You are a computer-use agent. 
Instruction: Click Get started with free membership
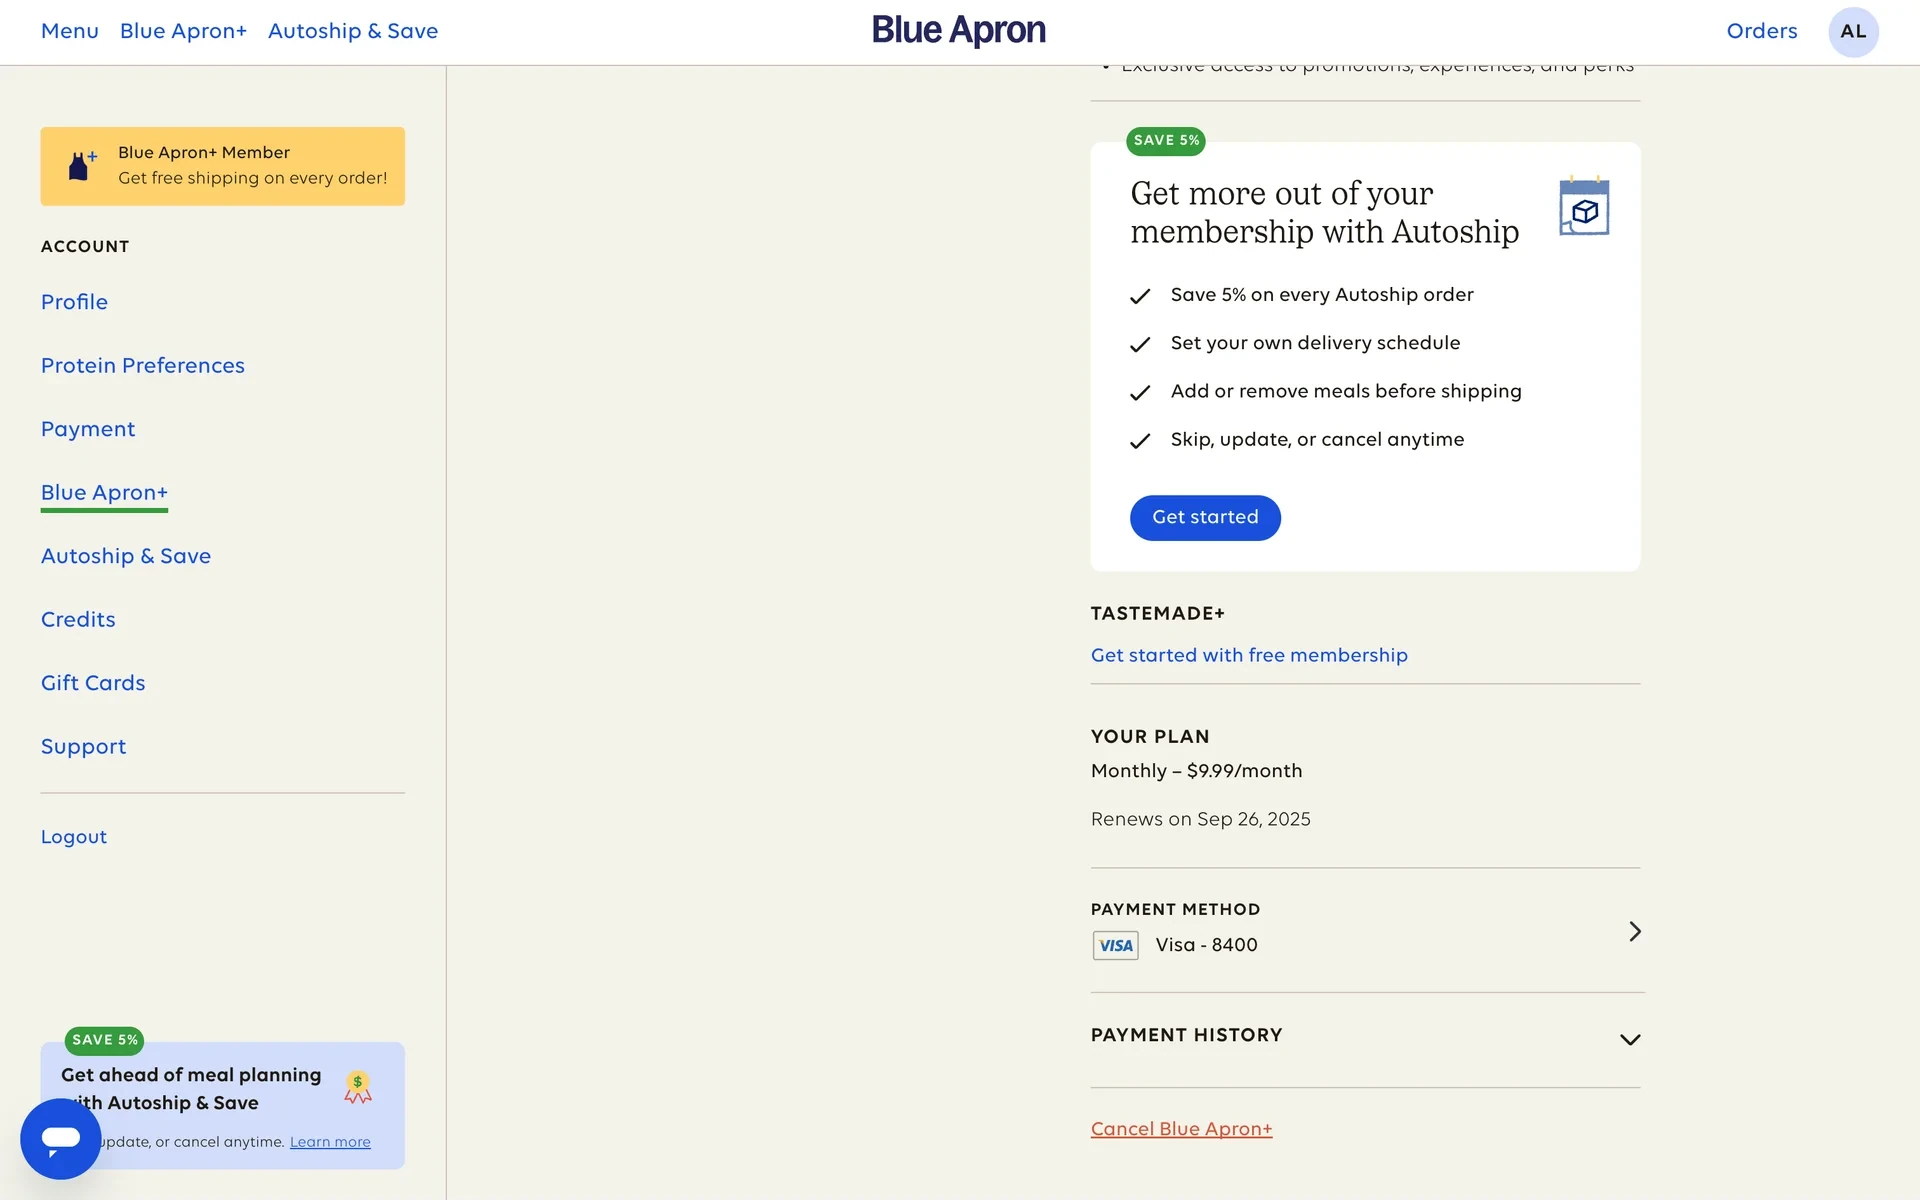pyautogui.click(x=1249, y=656)
